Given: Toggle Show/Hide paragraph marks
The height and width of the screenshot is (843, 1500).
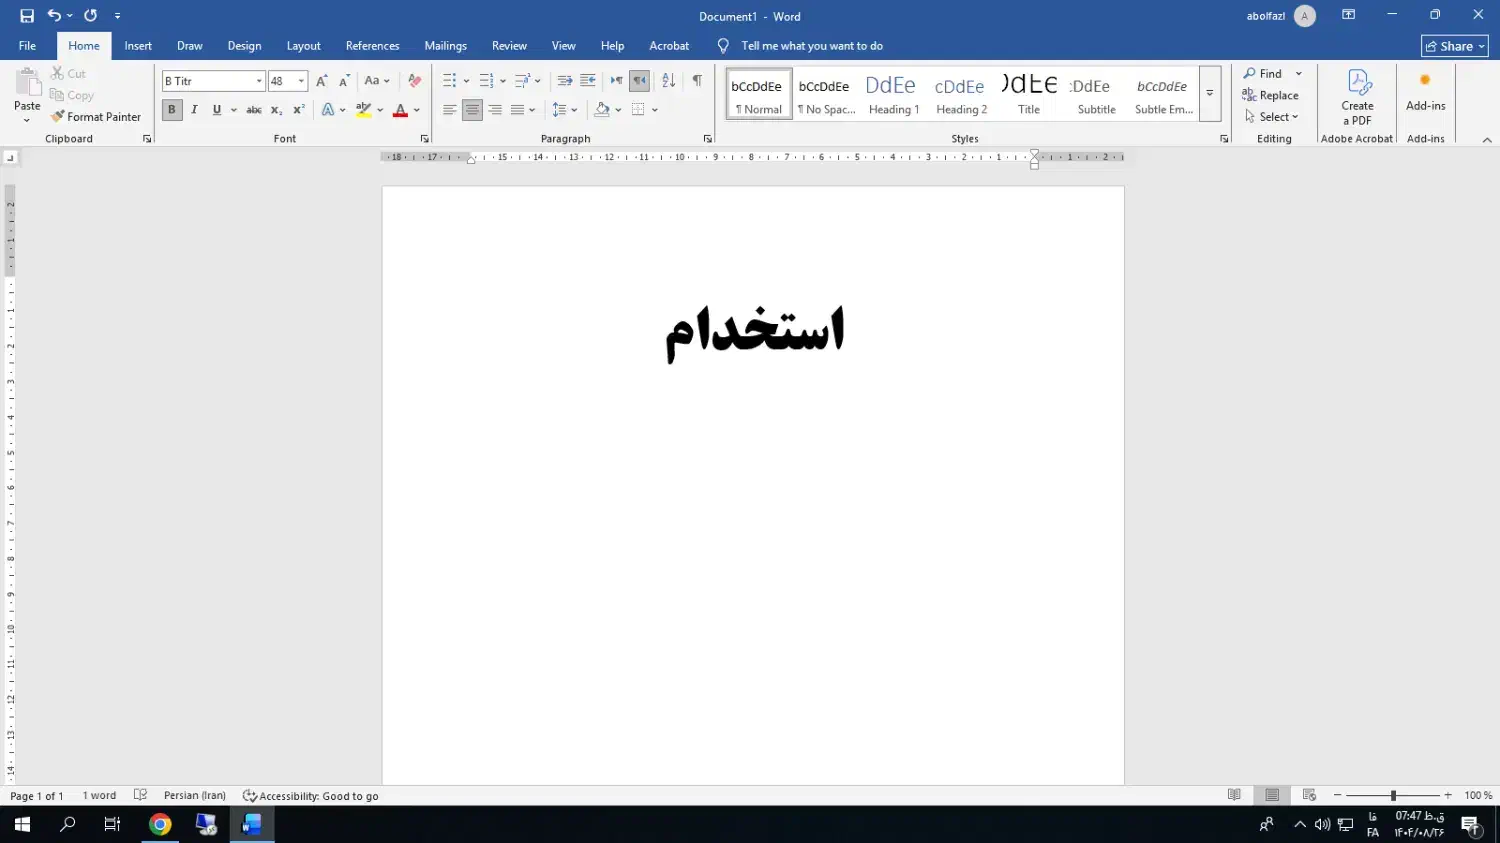Looking at the screenshot, I should [x=697, y=81].
